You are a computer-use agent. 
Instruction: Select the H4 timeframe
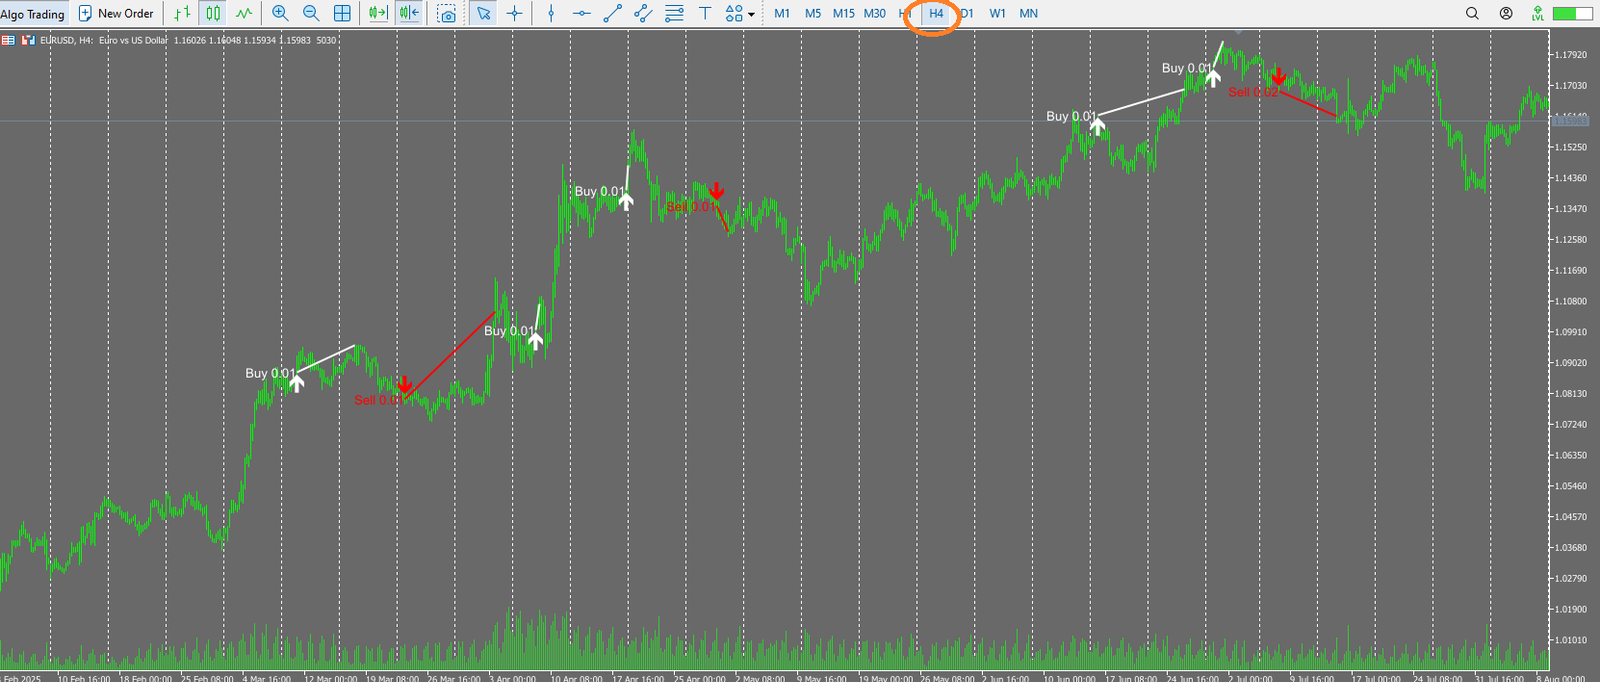click(936, 13)
